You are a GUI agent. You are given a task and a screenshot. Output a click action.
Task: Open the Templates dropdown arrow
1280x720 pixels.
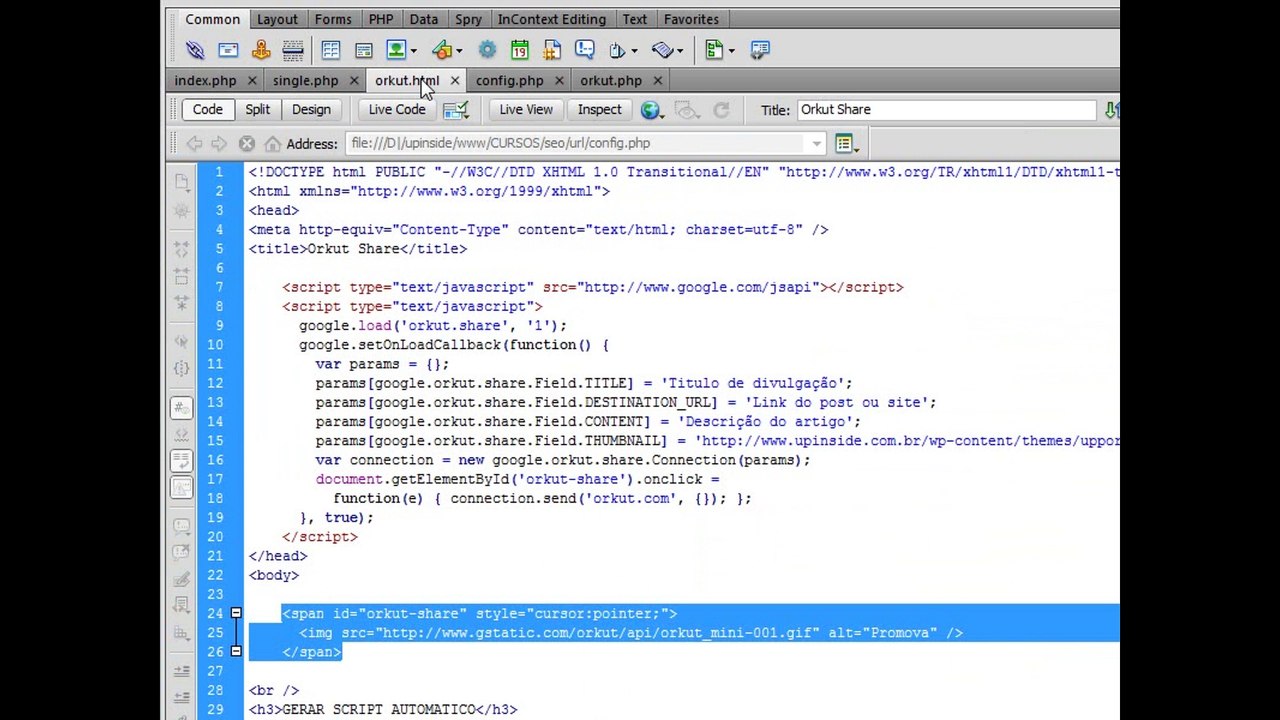pyautogui.click(x=731, y=51)
